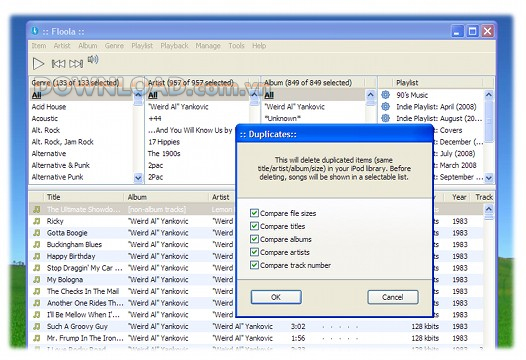Click note icon beside Another One Rides Th...
The height and width of the screenshot is (360, 526).
(x=37, y=303)
